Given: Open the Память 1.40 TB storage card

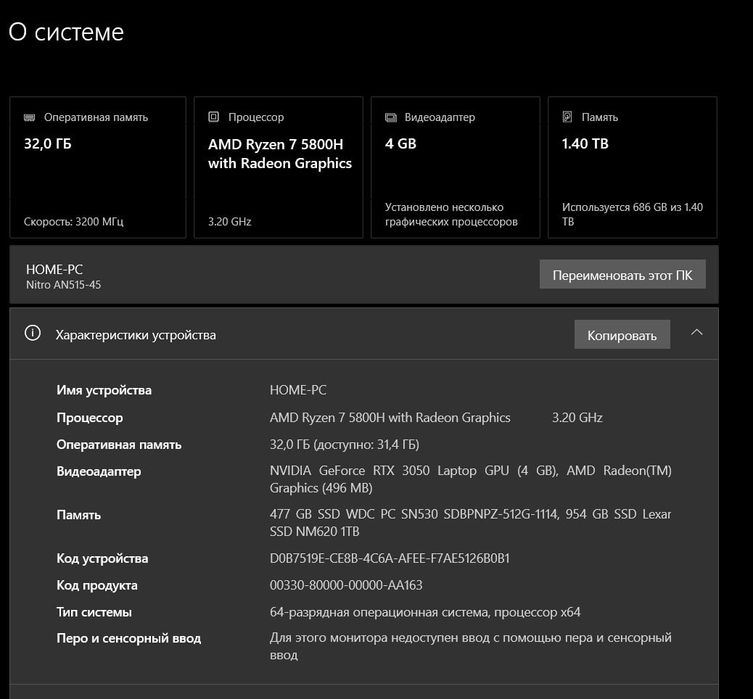Looking at the screenshot, I should 632,167.
